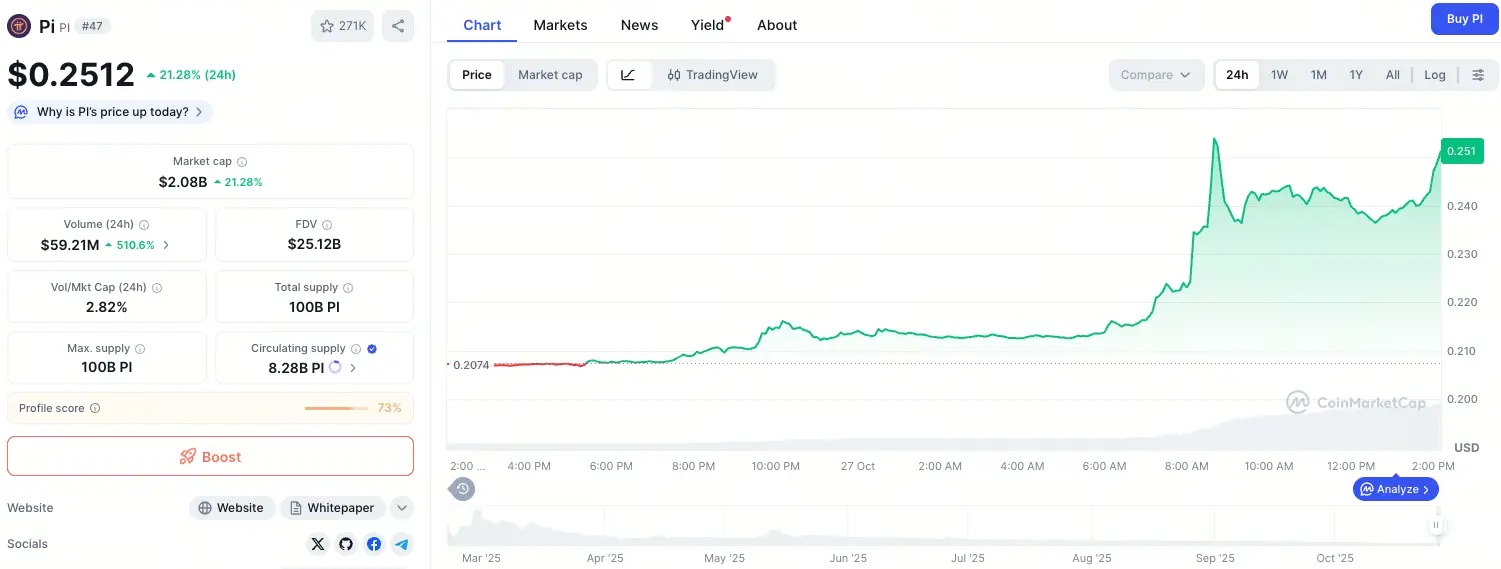The height and width of the screenshot is (569, 1501).
Task: Open the Telegram social link
Action: 402,544
